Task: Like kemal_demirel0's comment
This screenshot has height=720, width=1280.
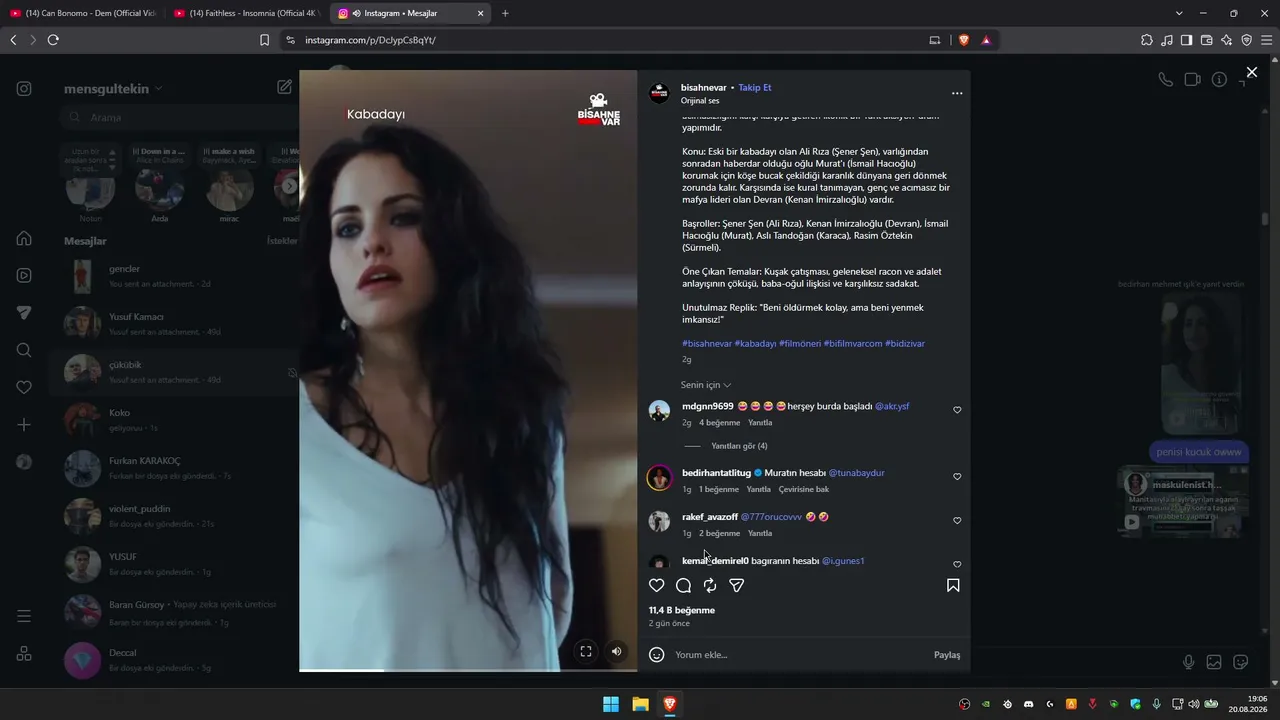Action: pyautogui.click(x=957, y=564)
